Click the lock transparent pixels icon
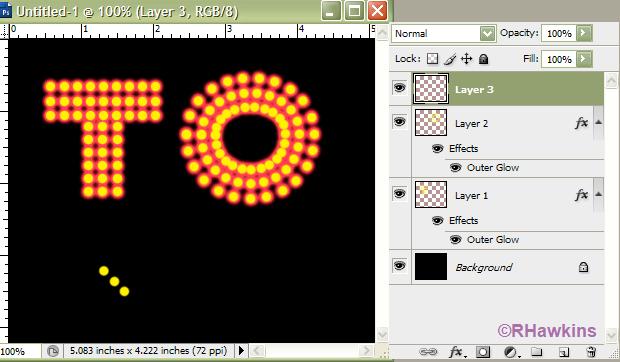 click(433, 59)
